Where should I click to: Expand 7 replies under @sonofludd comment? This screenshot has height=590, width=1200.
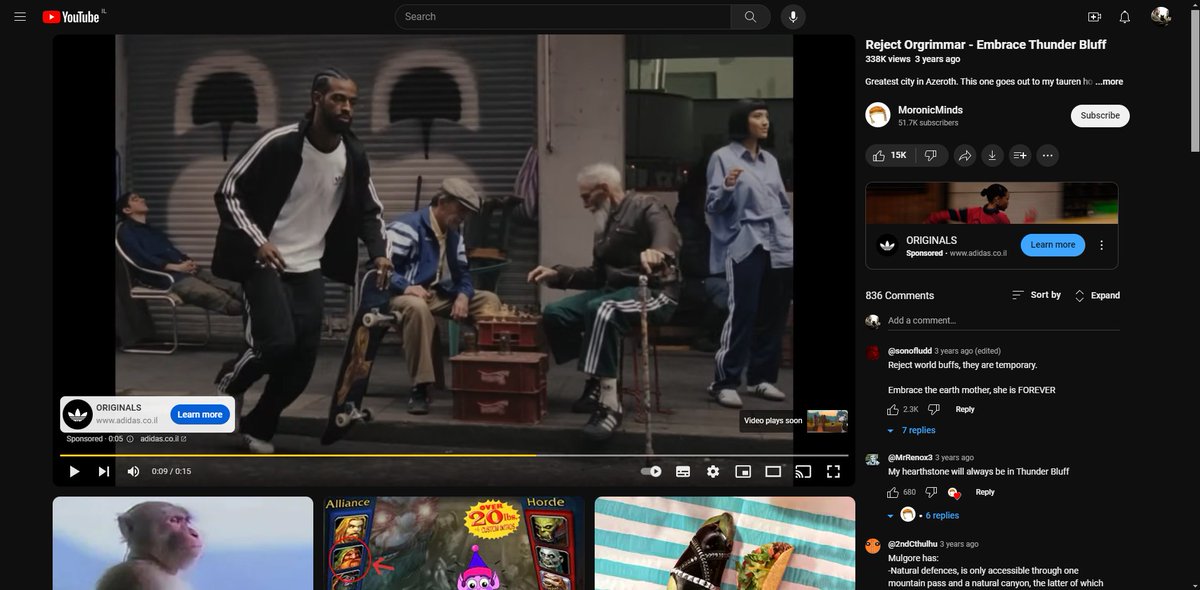pyautogui.click(x=911, y=430)
